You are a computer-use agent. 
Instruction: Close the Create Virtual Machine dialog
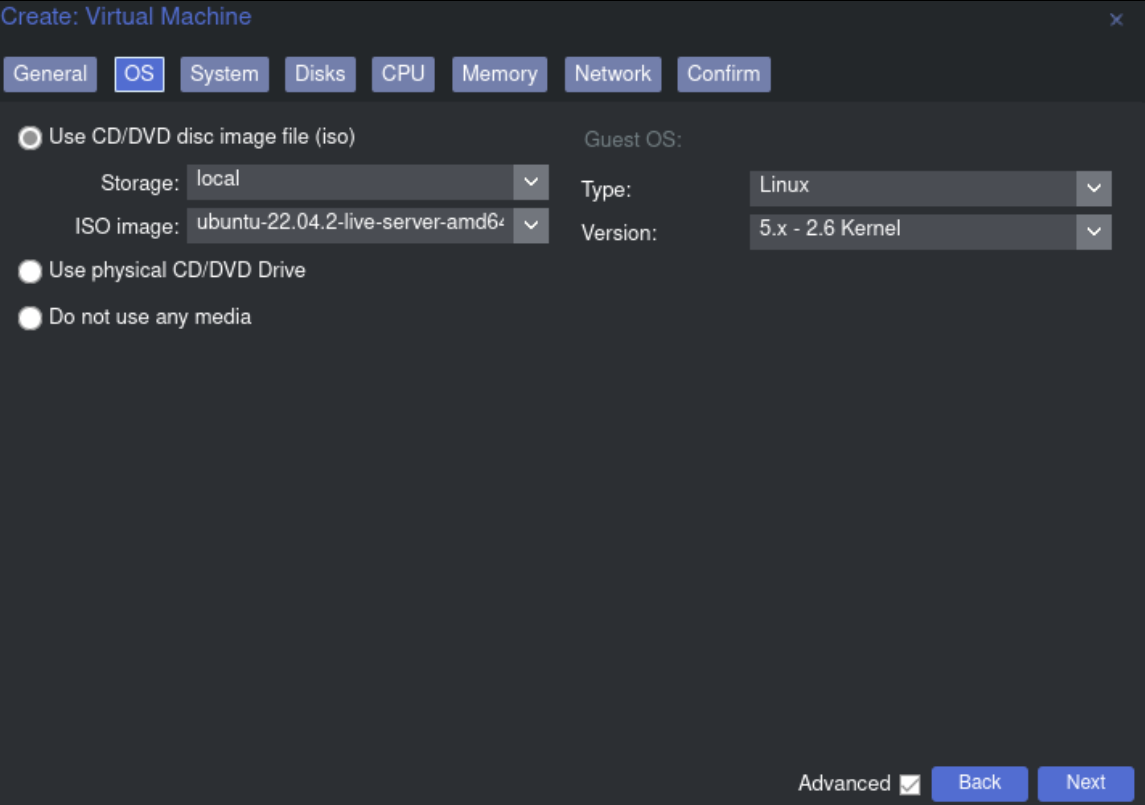1116,20
